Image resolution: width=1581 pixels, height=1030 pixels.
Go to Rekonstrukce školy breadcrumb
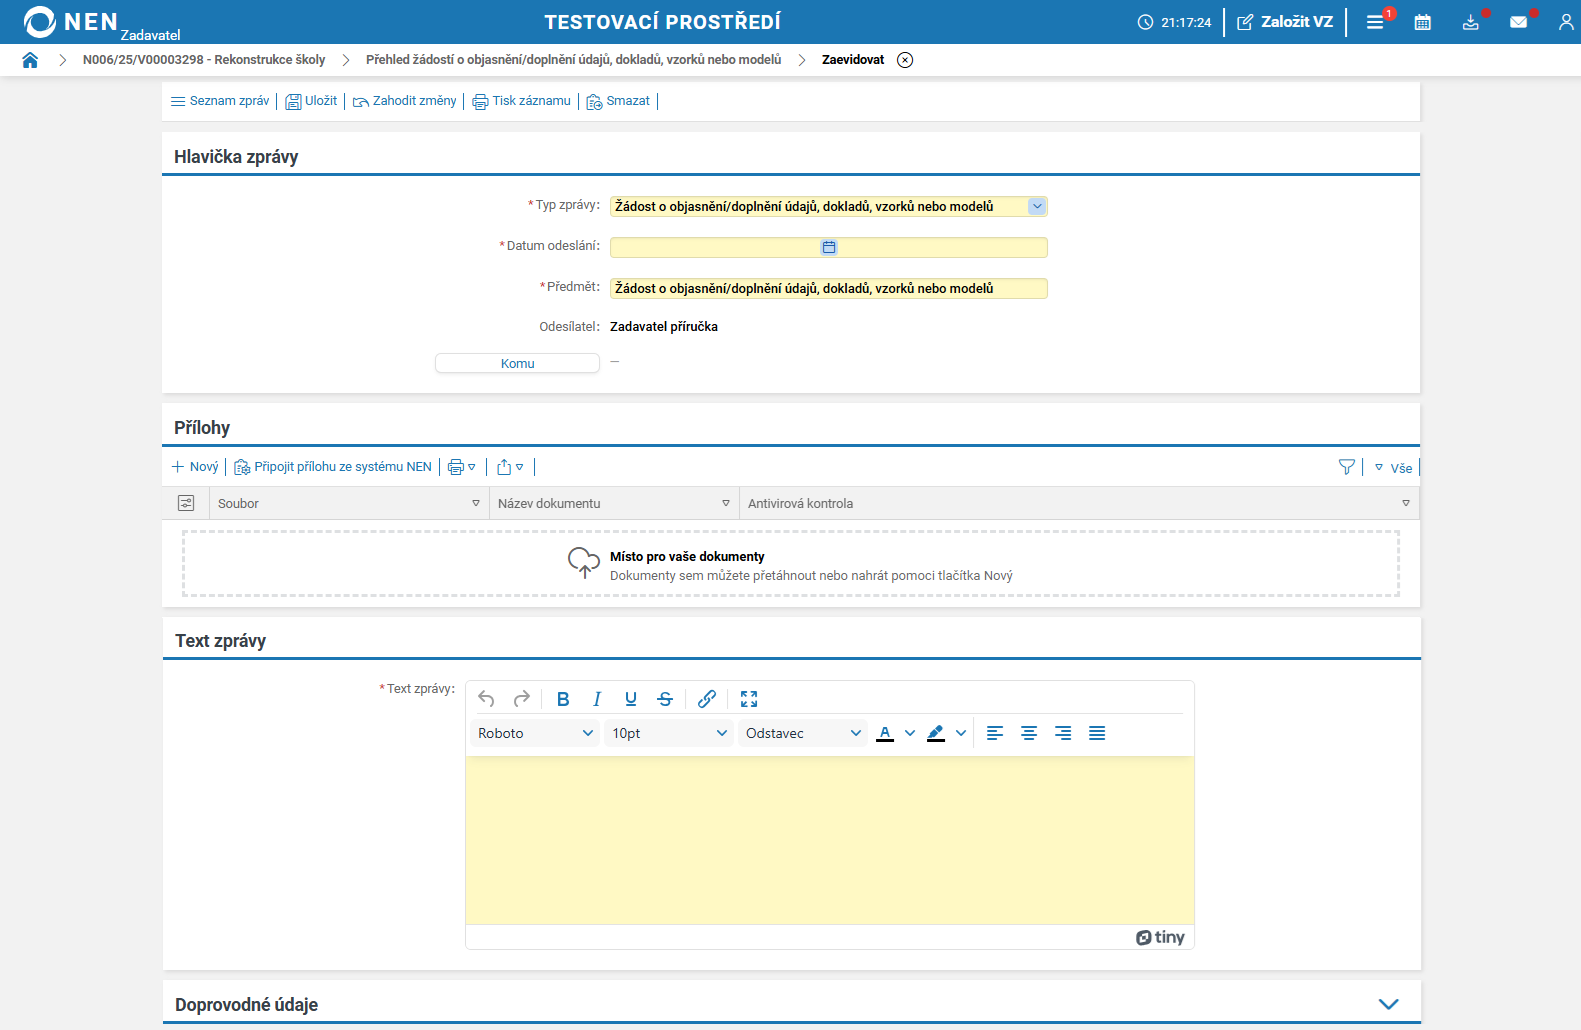pos(204,60)
